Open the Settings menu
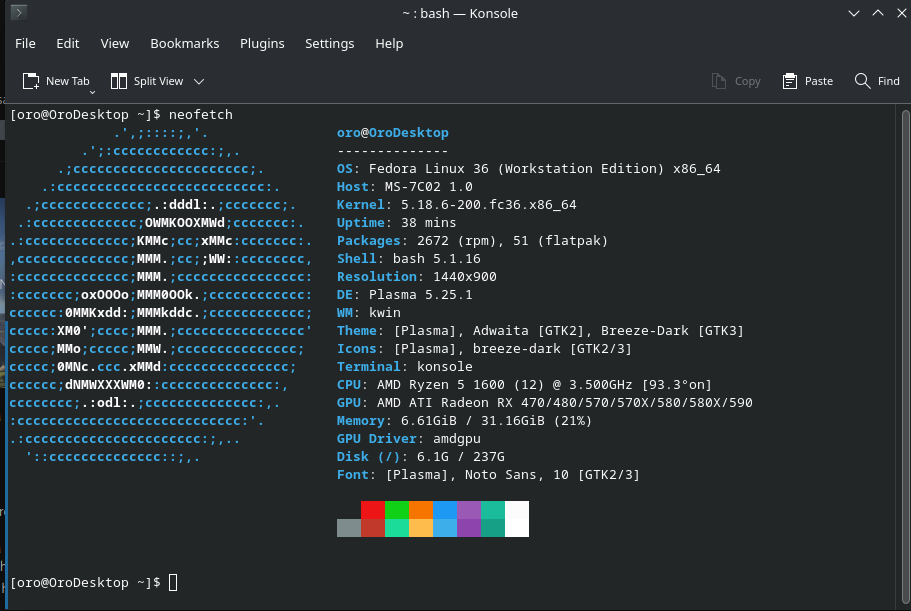 (329, 44)
